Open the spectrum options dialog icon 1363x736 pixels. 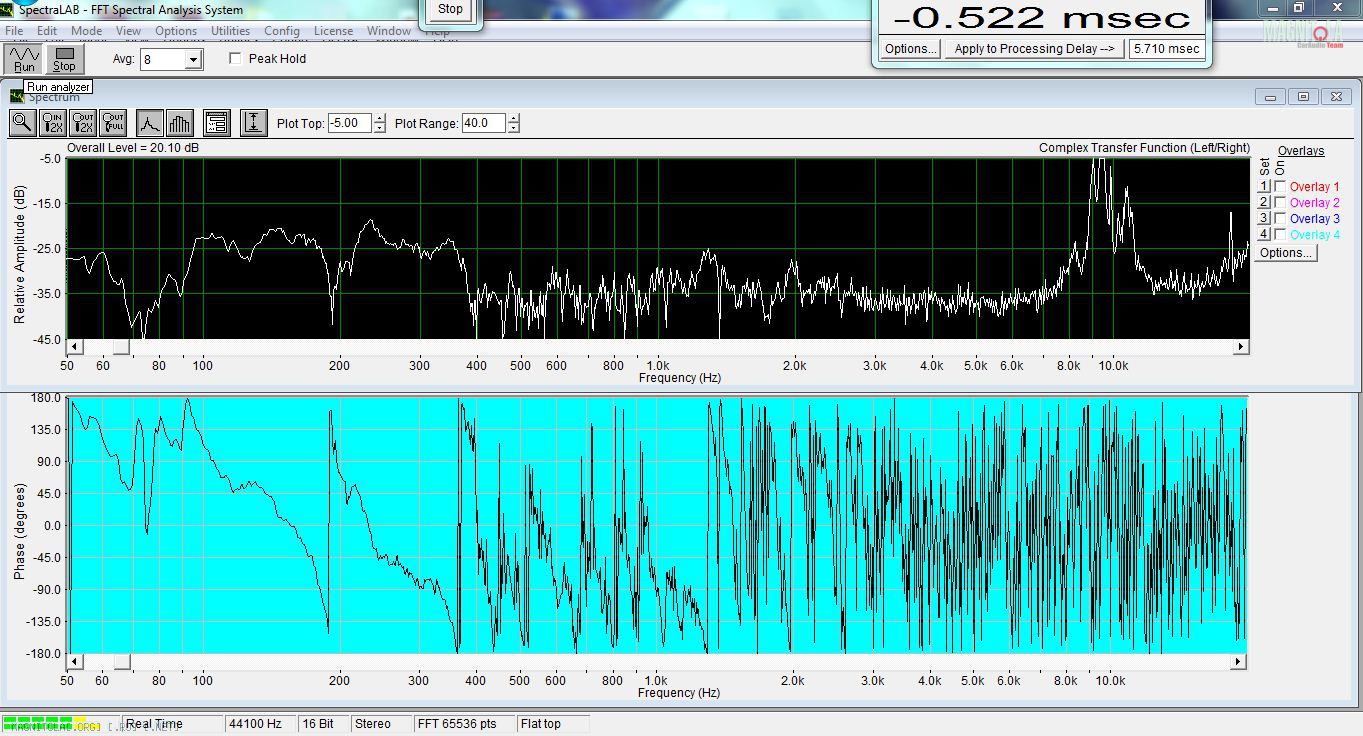[216, 123]
